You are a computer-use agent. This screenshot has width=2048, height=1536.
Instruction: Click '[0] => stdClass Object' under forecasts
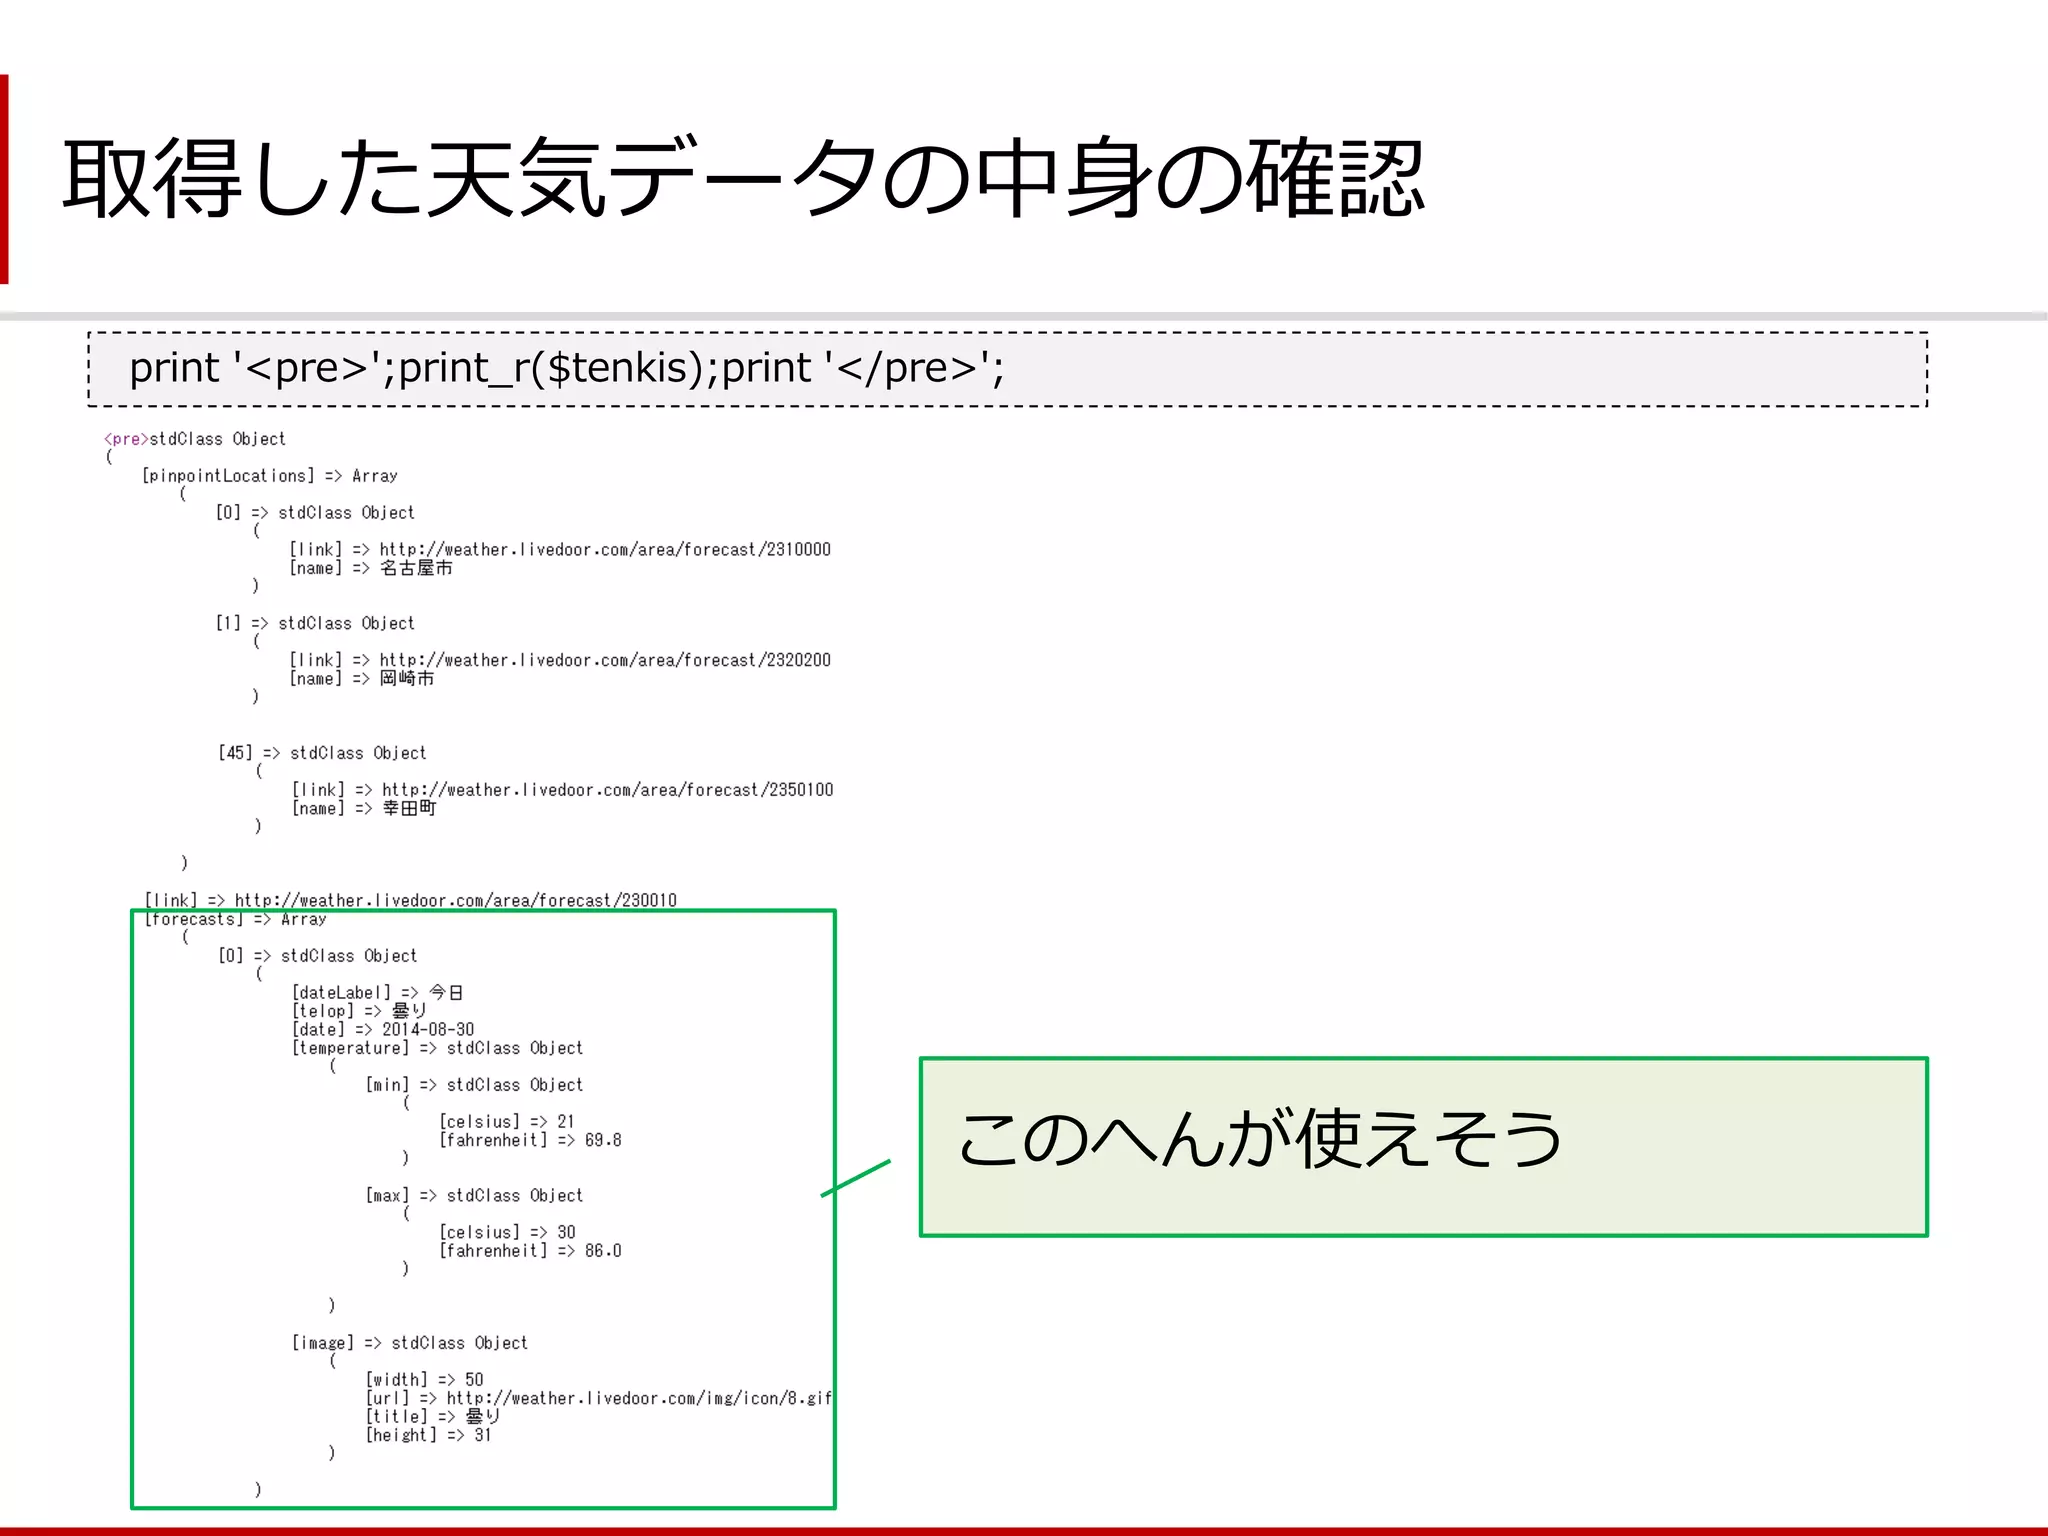coord(318,956)
